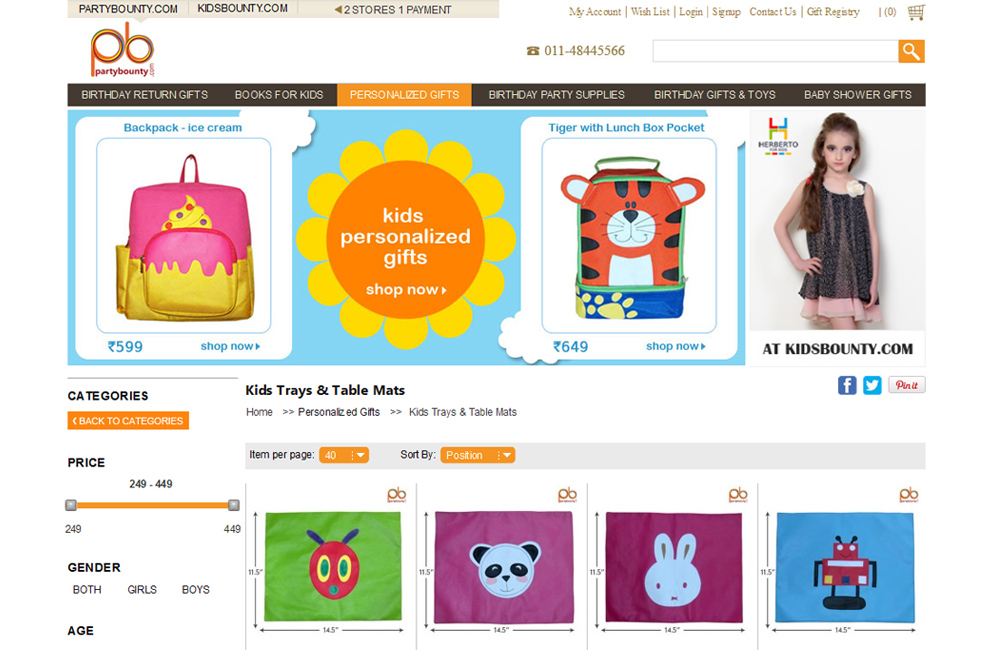Image resolution: width=1000 pixels, height=650 pixels.
Task: Open the Wish List link
Action: click(650, 11)
